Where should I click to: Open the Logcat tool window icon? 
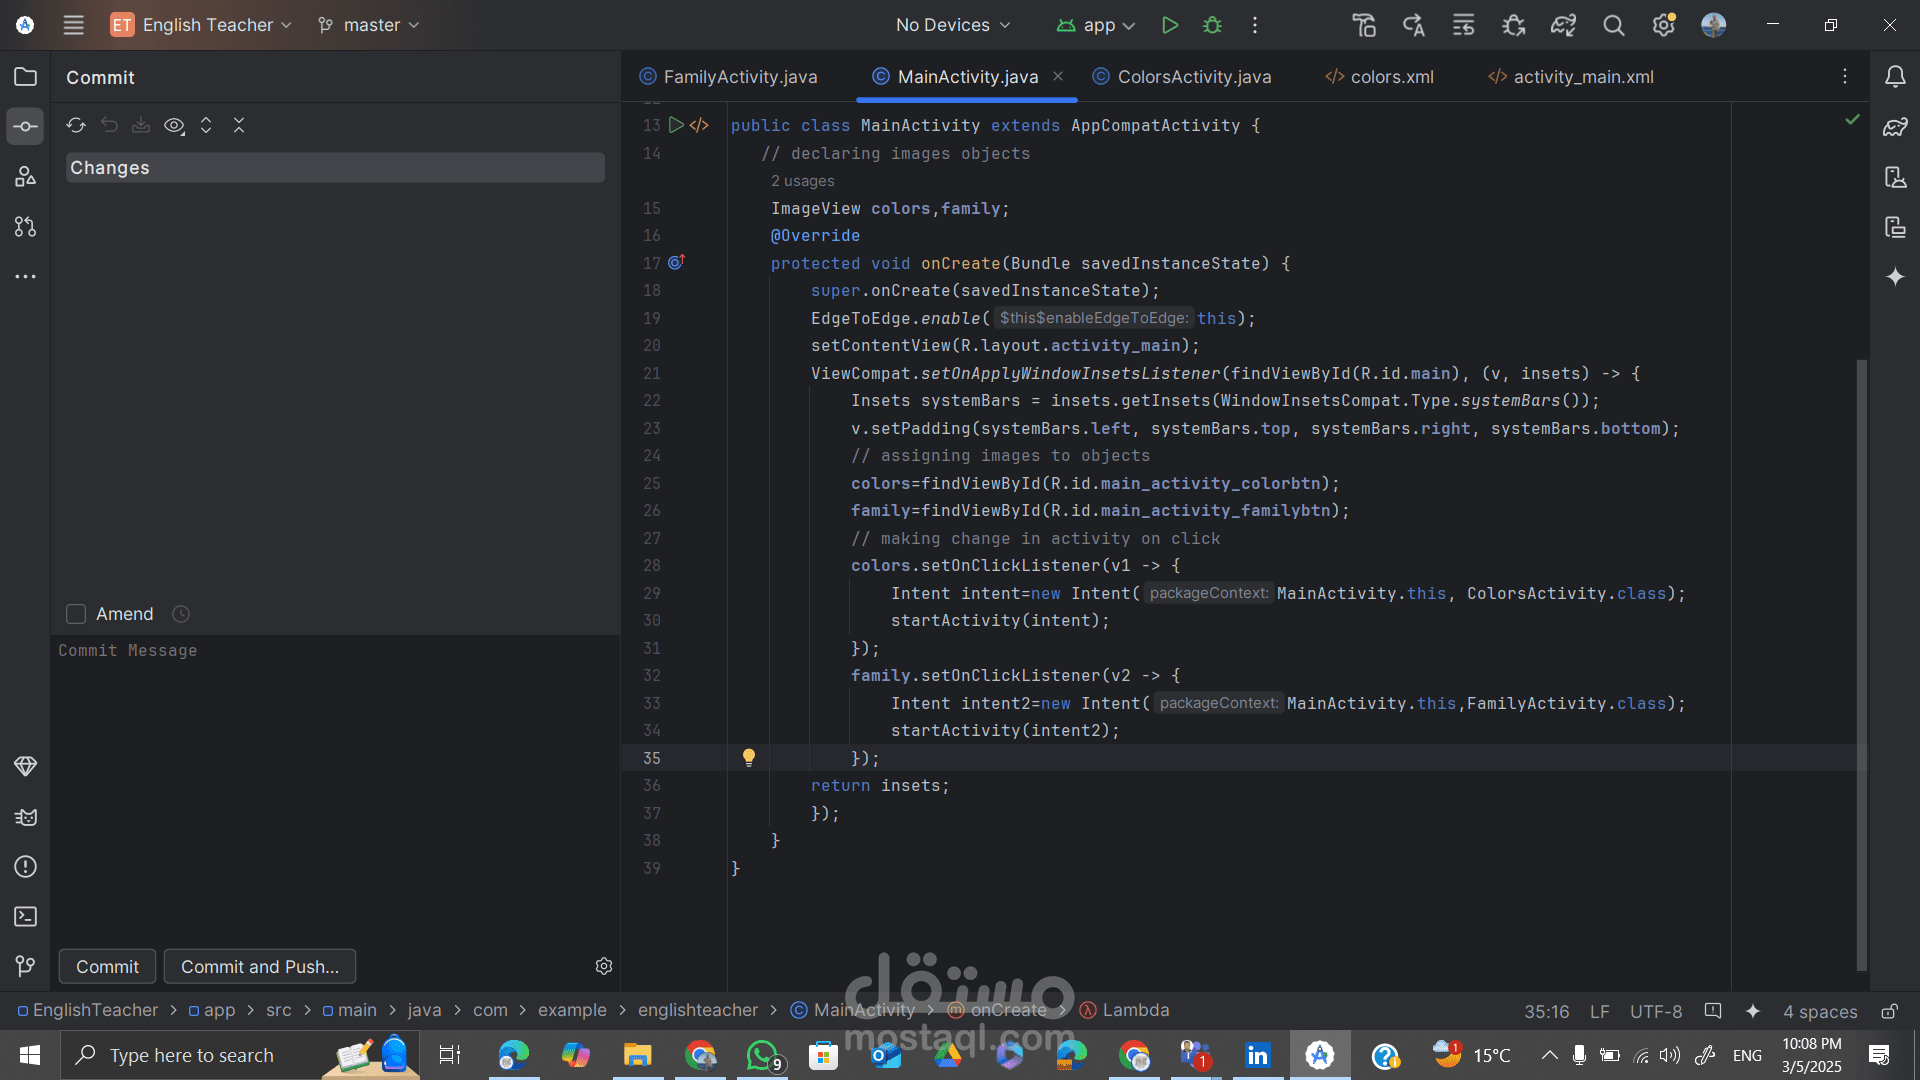tap(26, 817)
